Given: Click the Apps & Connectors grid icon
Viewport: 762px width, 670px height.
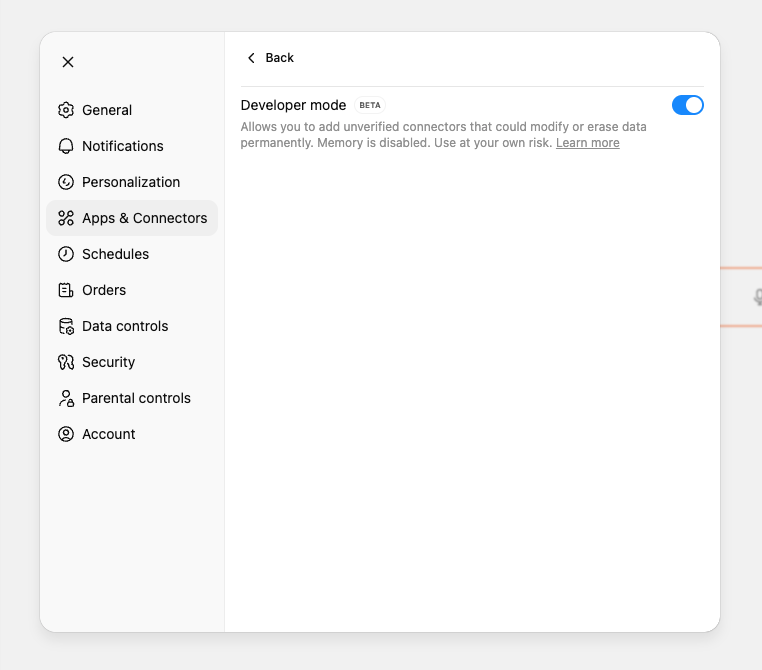Looking at the screenshot, I should 66,218.
